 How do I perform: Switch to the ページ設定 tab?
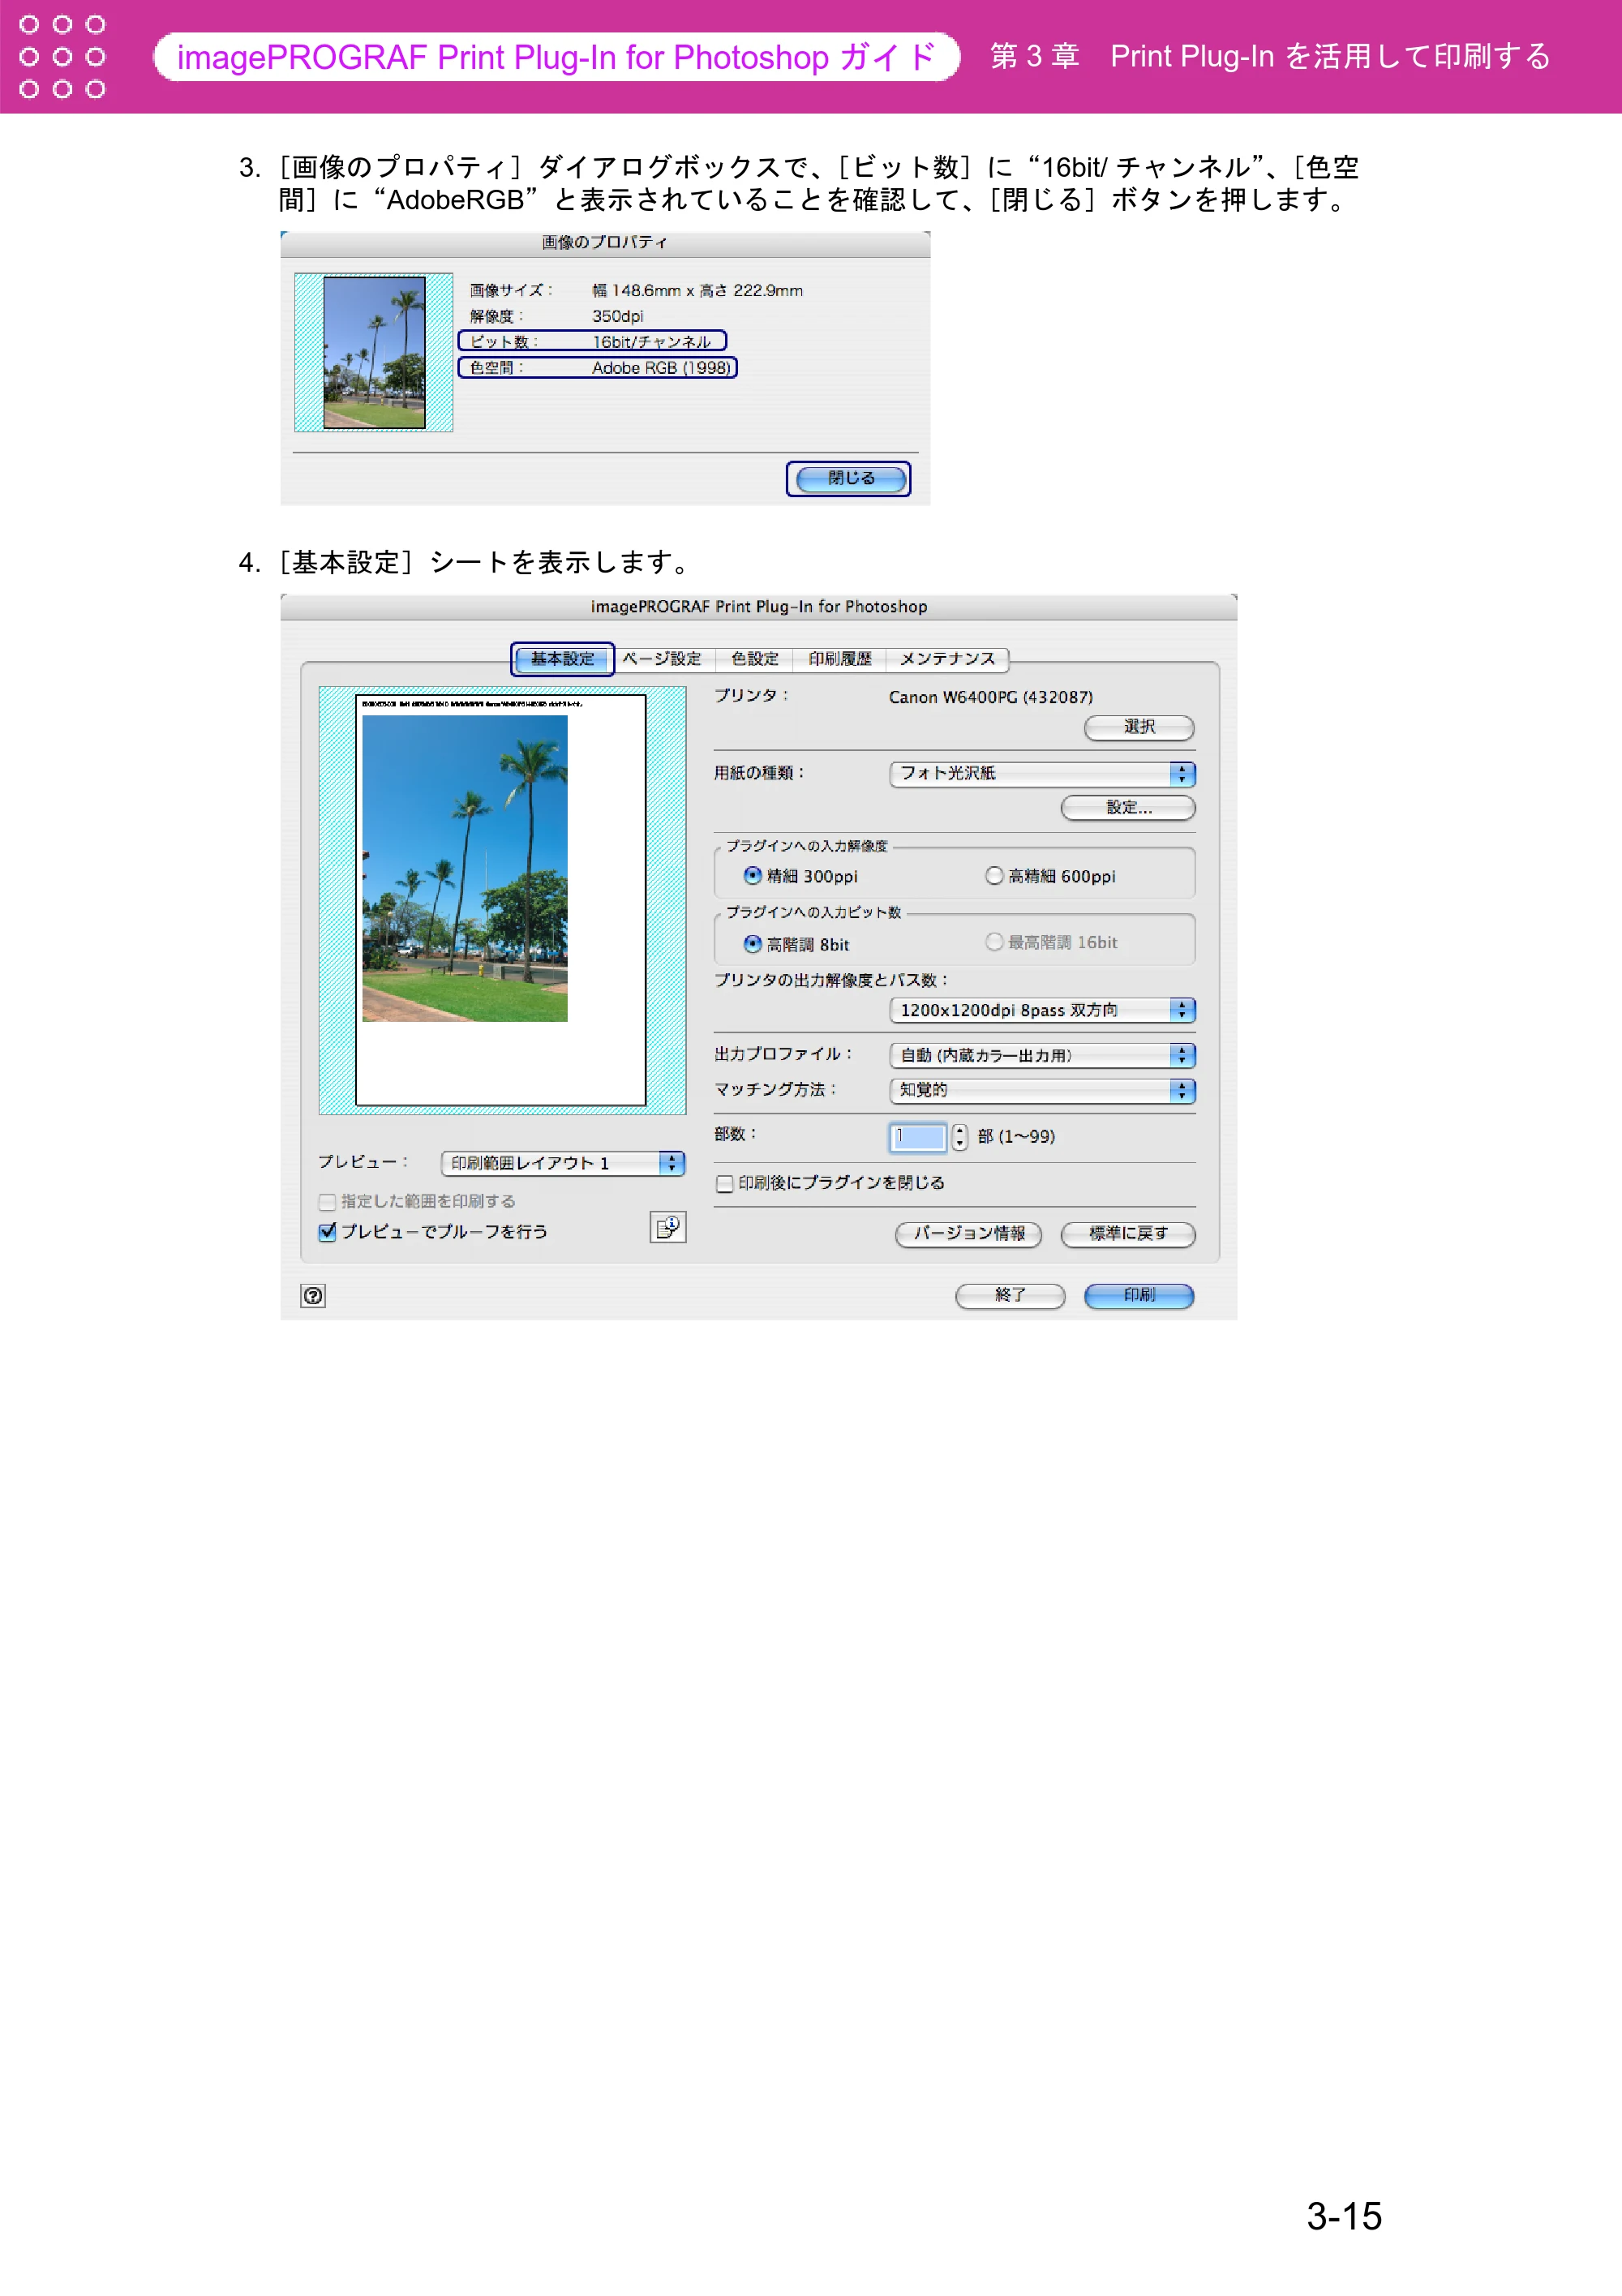(x=662, y=659)
